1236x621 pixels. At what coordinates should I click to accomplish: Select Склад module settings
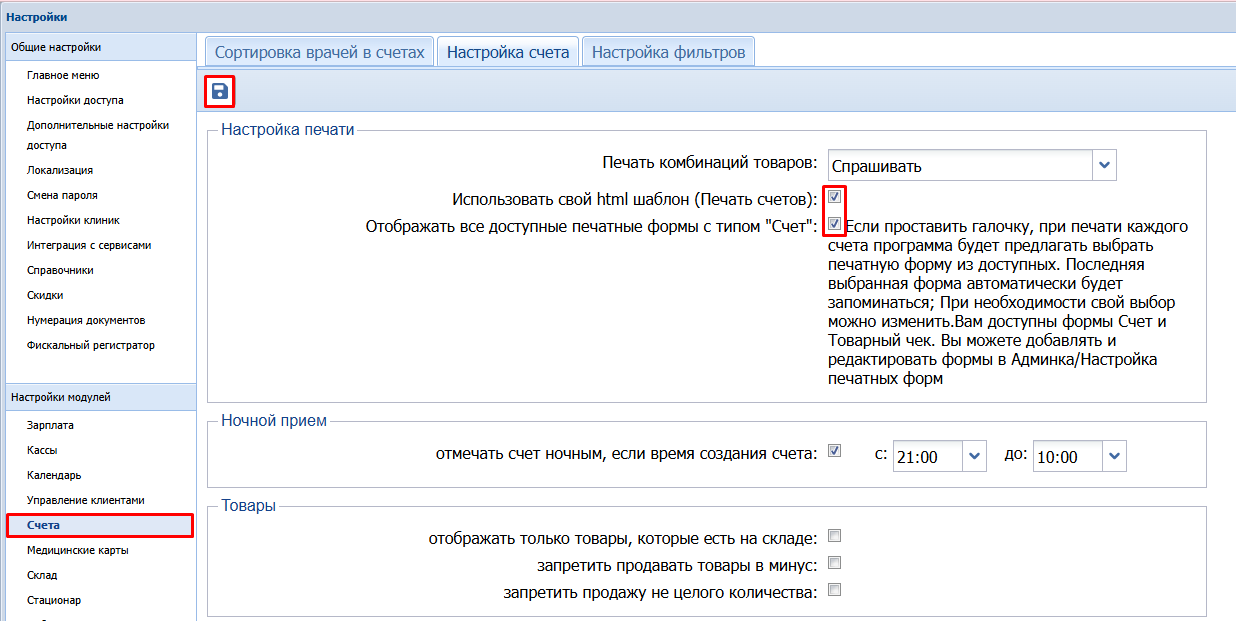42,575
